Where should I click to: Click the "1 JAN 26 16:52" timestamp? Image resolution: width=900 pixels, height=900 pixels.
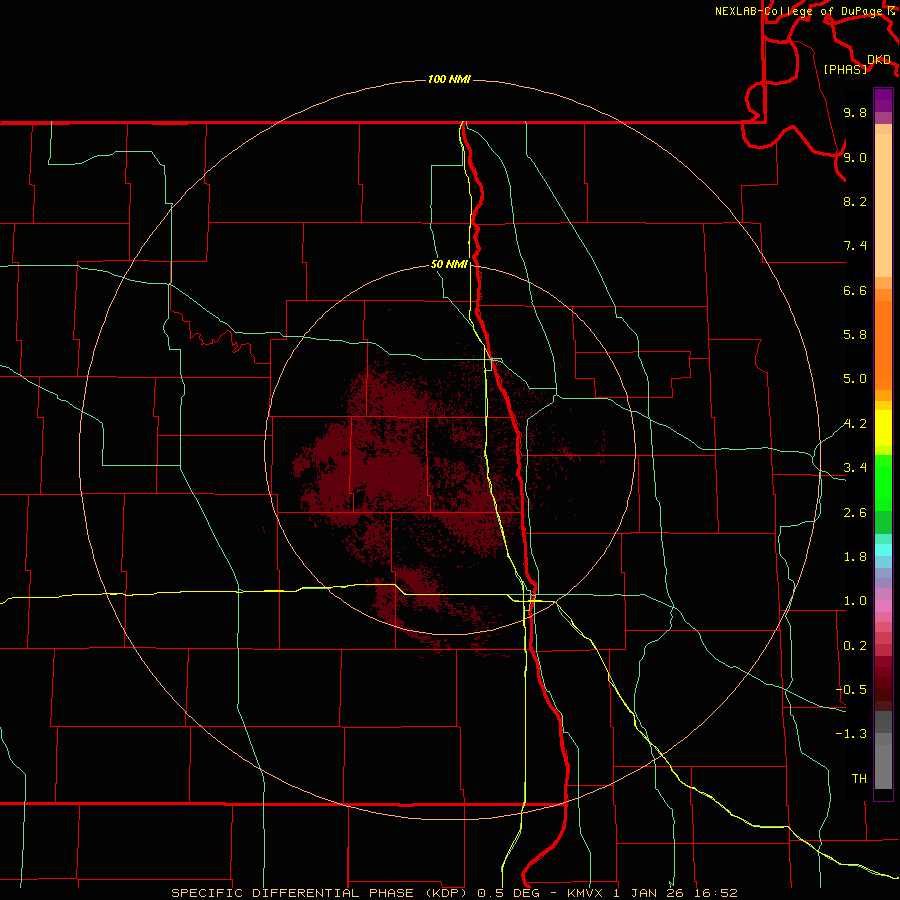coord(675,893)
